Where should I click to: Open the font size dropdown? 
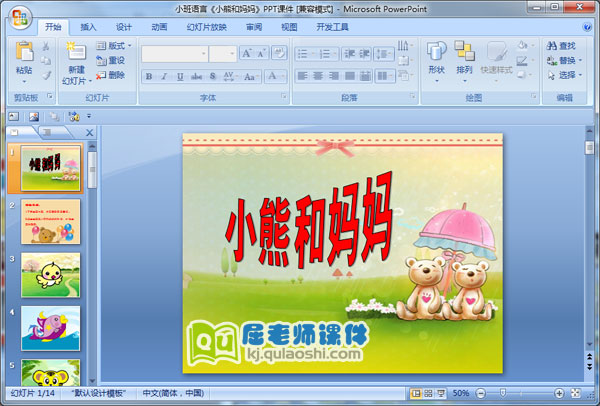232,54
